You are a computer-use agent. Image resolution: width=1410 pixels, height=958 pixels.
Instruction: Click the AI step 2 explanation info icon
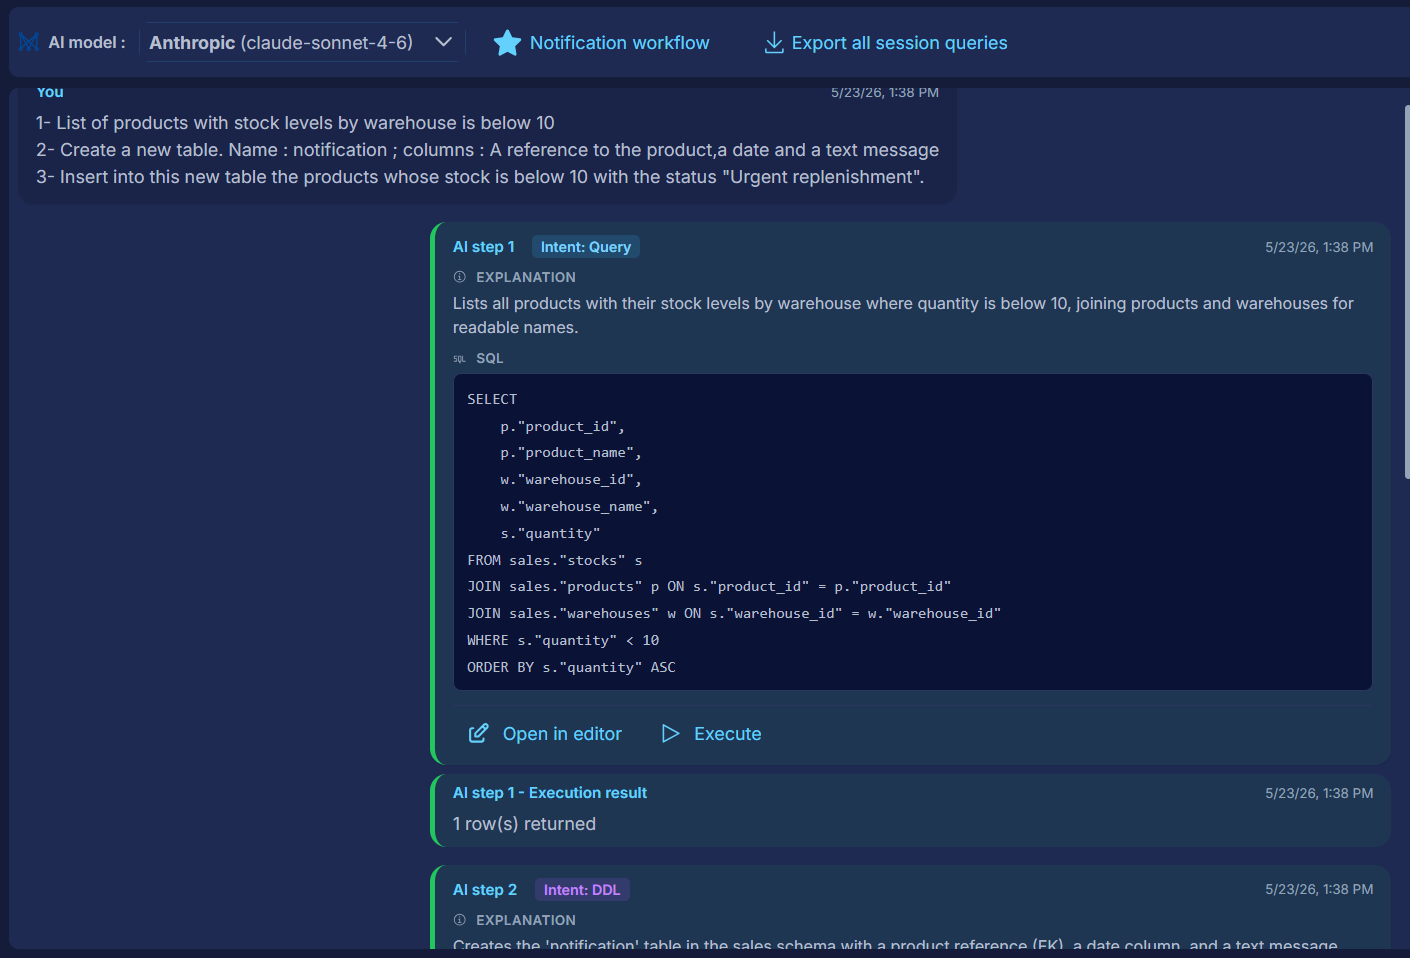460,920
